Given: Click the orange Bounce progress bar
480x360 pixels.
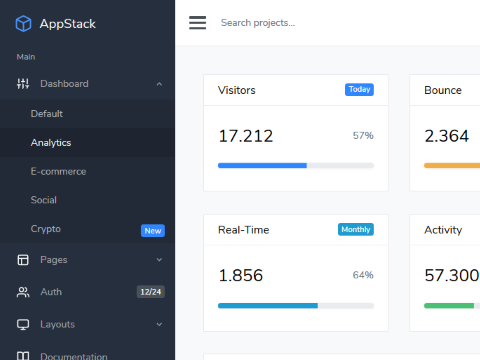Looking at the screenshot, I should (x=452, y=166).
